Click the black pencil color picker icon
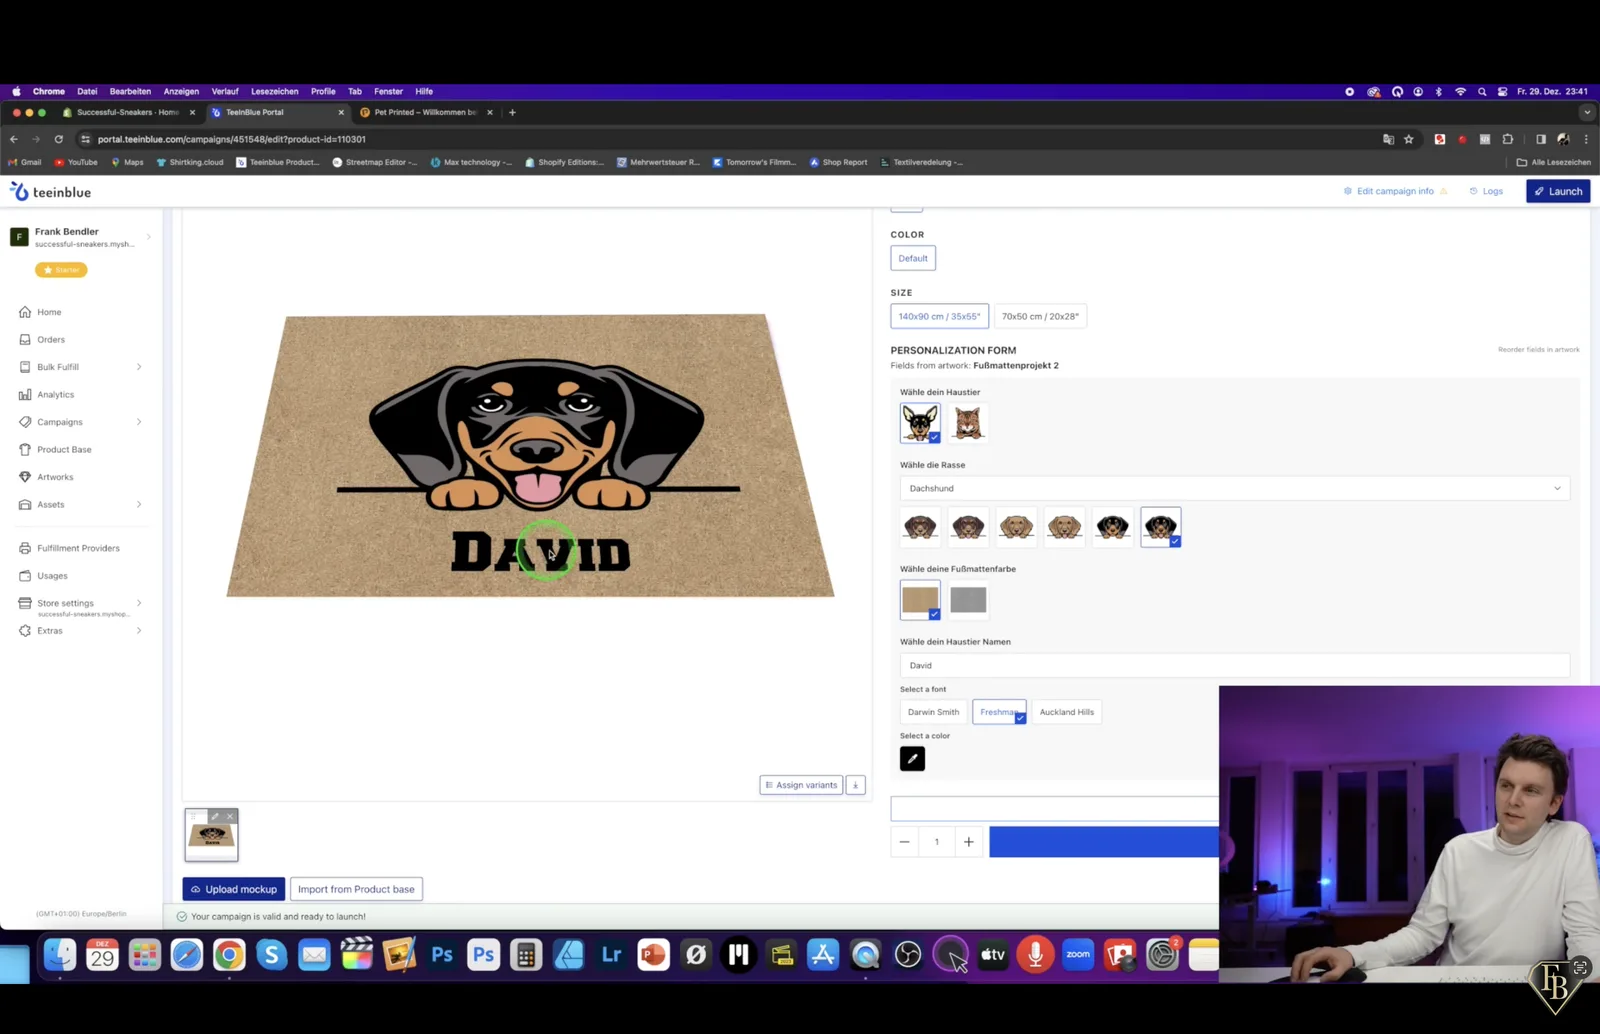The image size is (1600, 1034). click(x=912, y=759)
